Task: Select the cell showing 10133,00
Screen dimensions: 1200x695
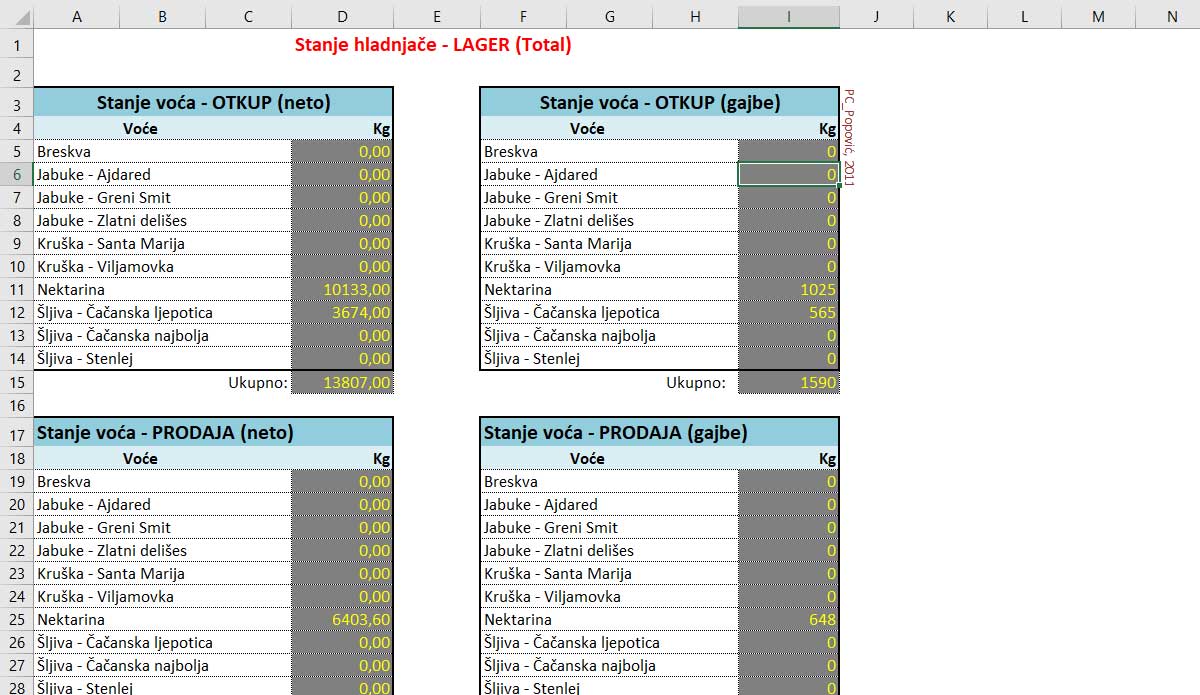Action: 343,290
